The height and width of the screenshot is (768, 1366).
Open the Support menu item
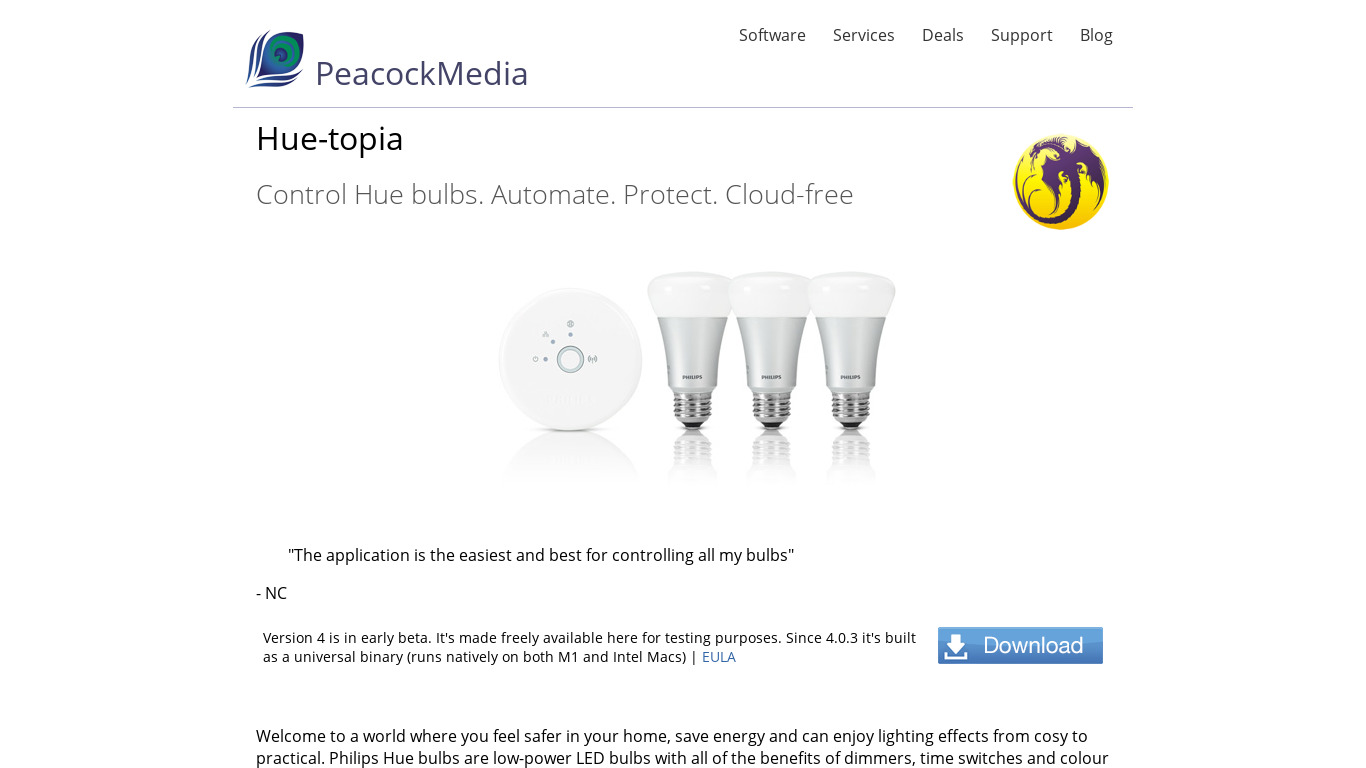pos(1022,35)
